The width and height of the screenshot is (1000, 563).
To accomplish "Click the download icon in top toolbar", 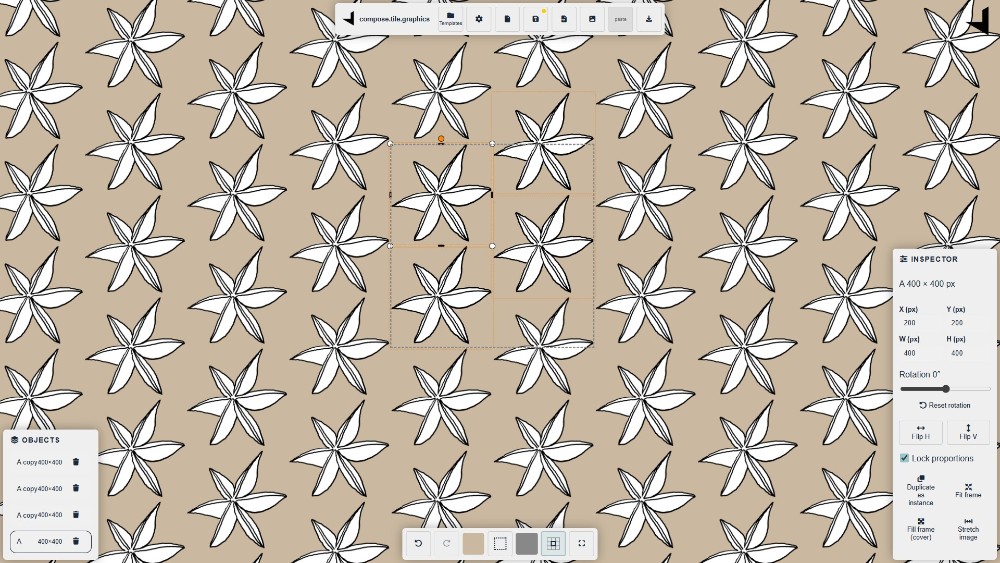I will click(649, 18).
